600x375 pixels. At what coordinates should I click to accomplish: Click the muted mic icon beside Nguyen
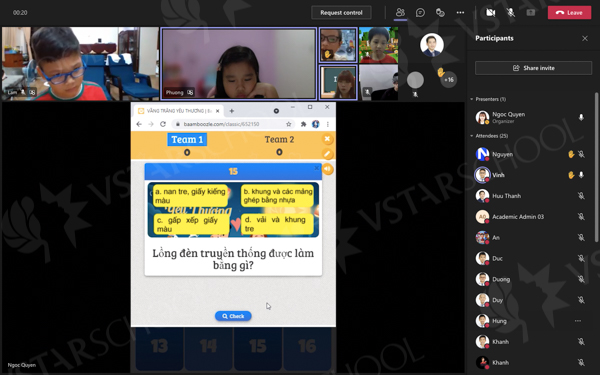tap(581, 154)
